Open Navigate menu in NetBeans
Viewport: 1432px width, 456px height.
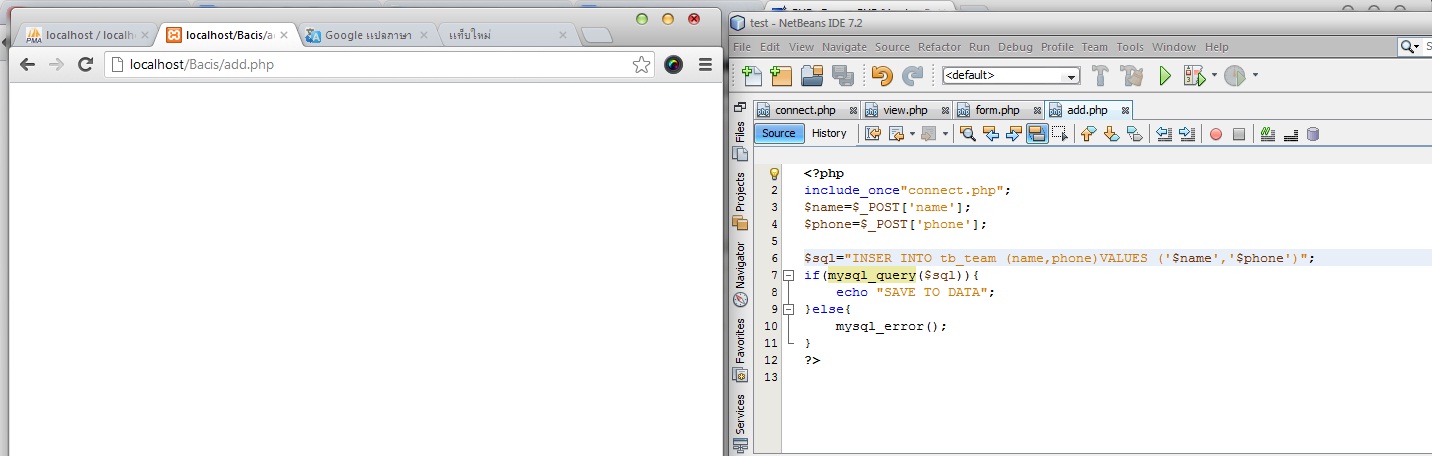(x=845, y=47)
